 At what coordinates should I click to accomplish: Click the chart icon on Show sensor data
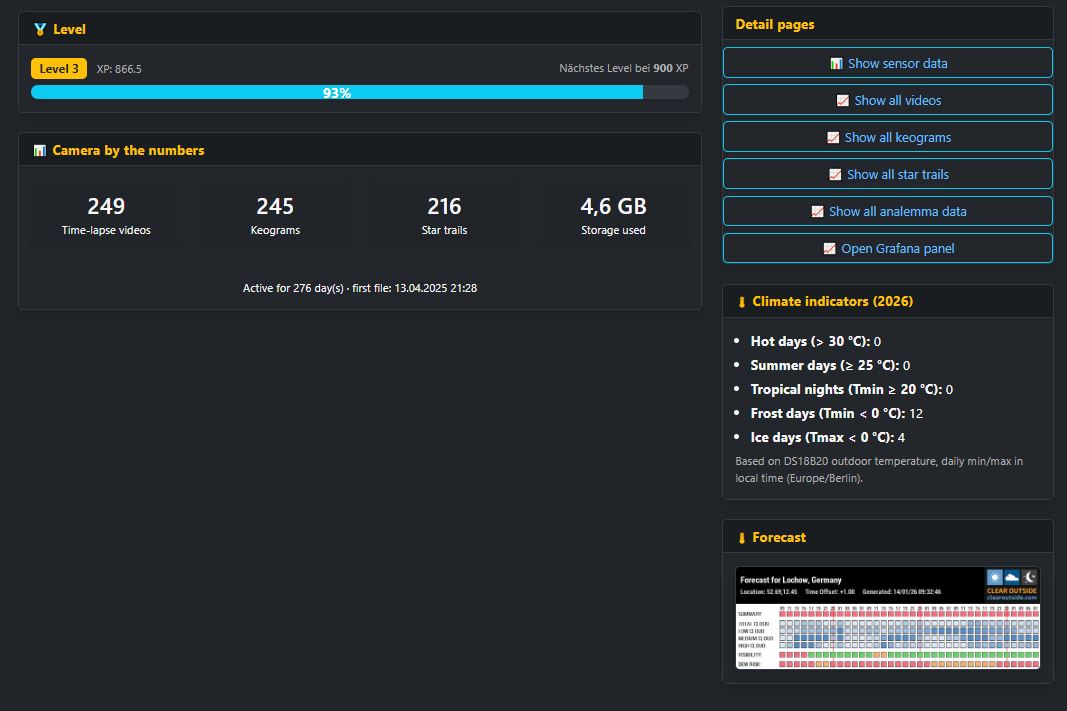tap(836, 64)
